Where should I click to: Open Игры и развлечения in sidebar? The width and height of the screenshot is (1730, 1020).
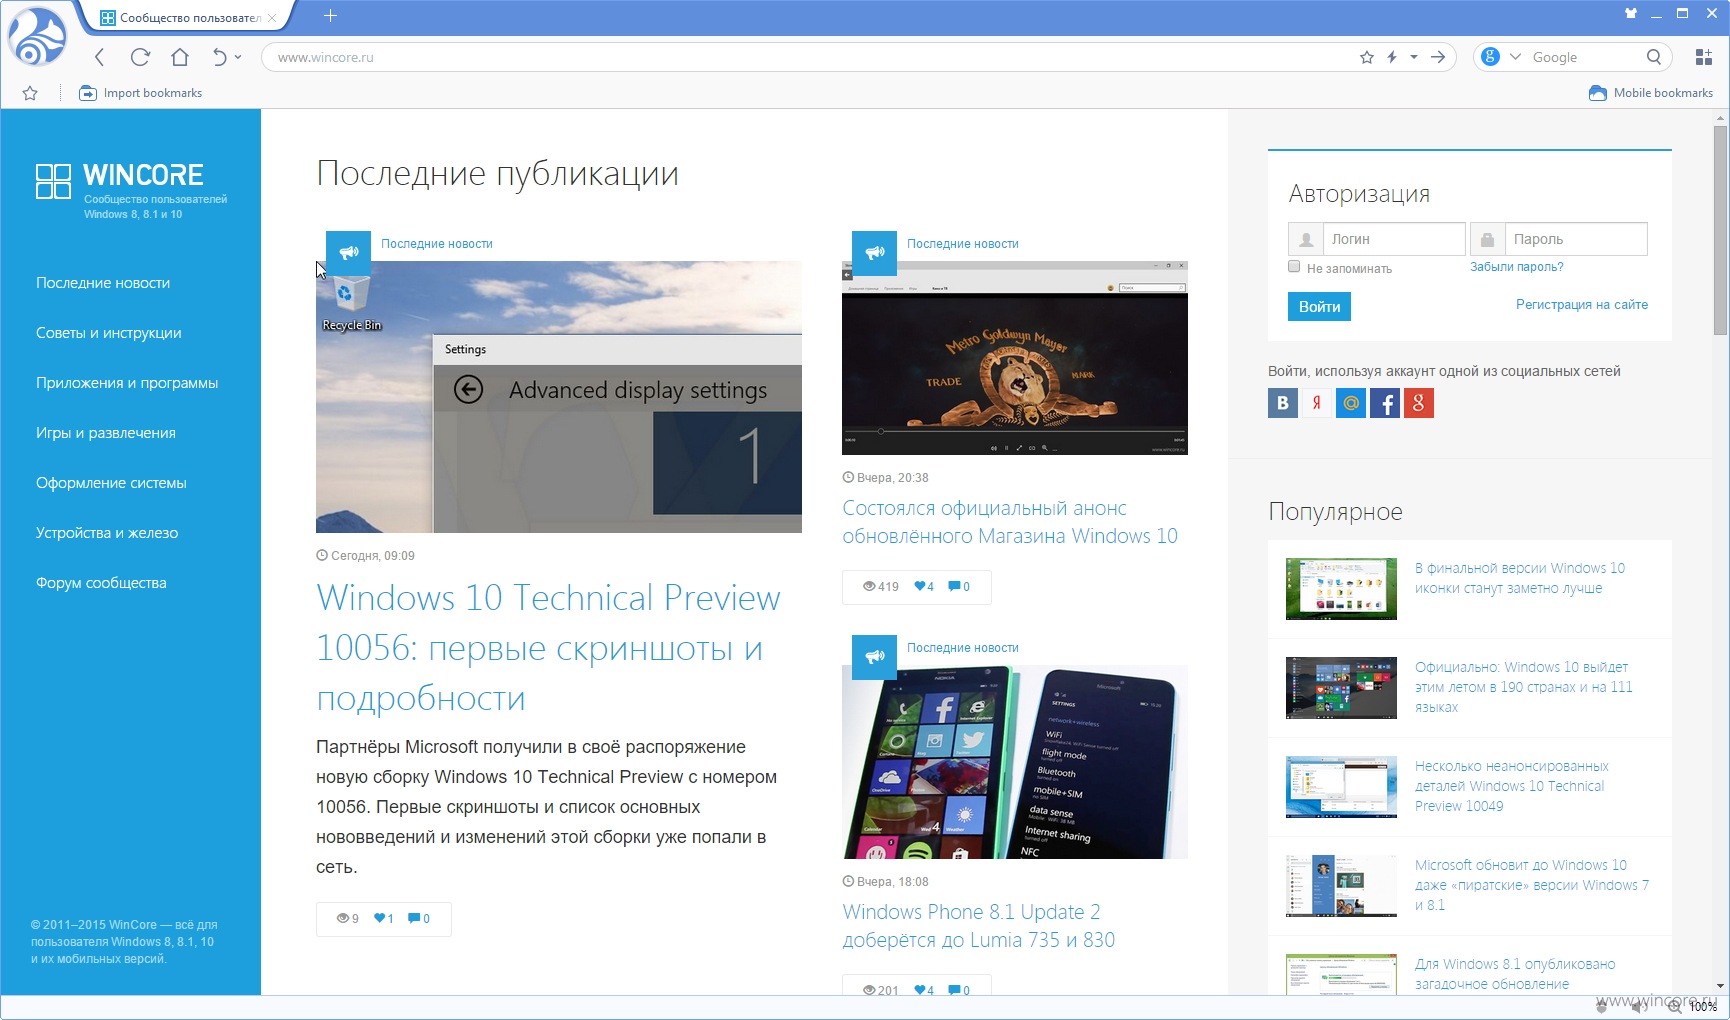(106, 433)
